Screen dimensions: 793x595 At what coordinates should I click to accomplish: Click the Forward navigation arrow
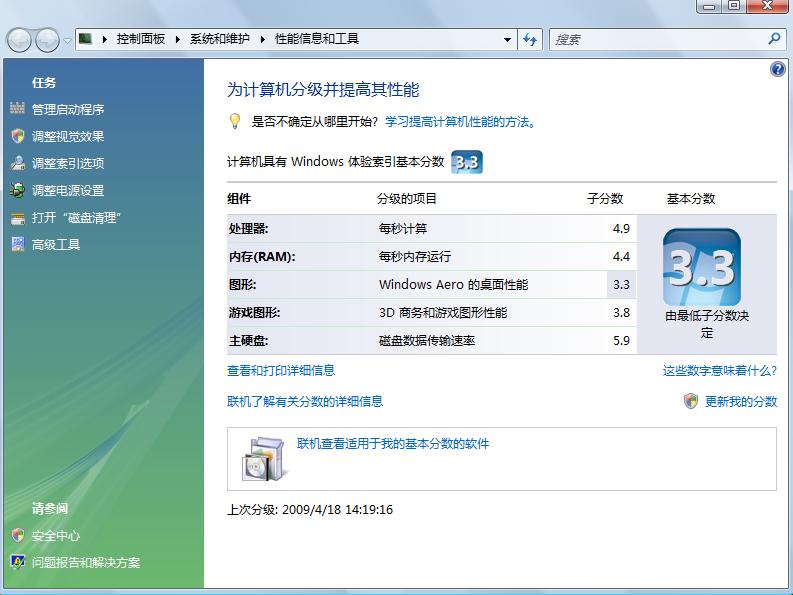click(x=47, y=39)
